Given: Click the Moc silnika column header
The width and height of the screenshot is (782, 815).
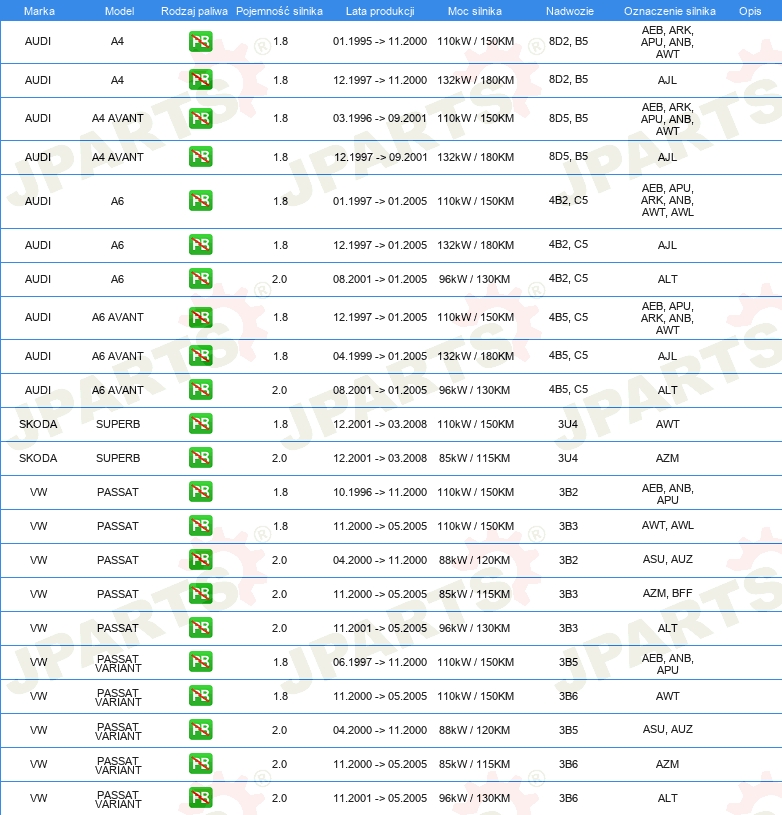Looking at the screenshot, I should [475, 11].
